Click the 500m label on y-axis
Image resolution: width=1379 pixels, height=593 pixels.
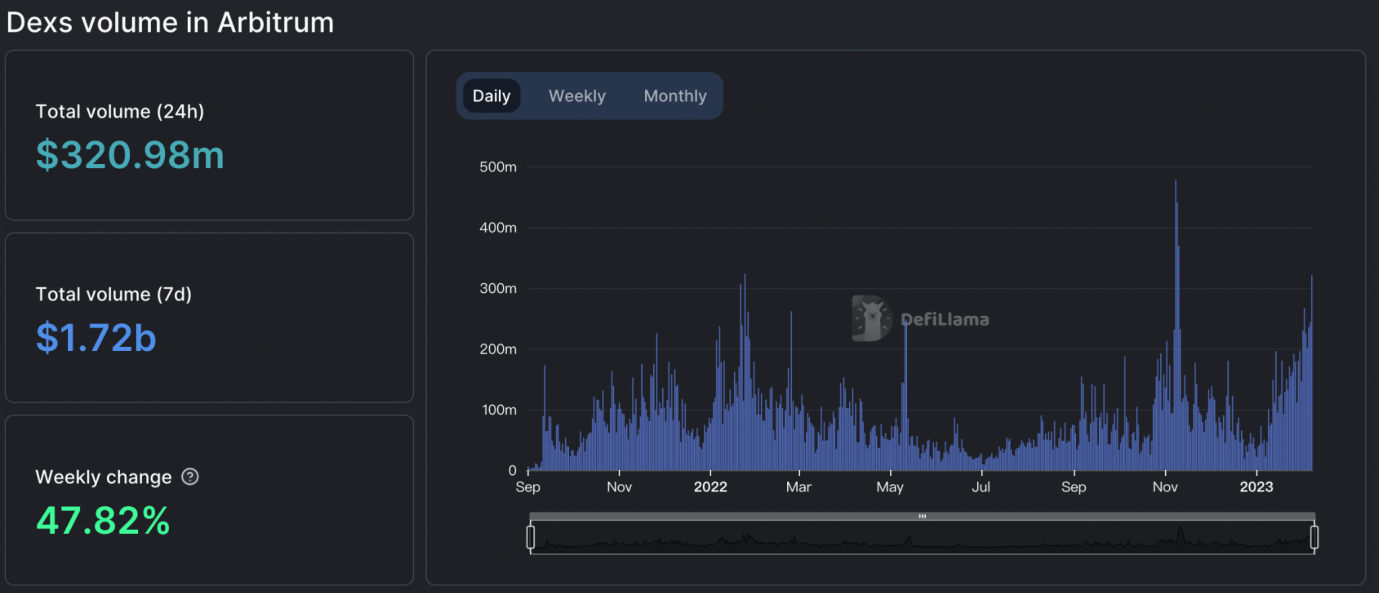pyautogui.click(x=497, y=167)
